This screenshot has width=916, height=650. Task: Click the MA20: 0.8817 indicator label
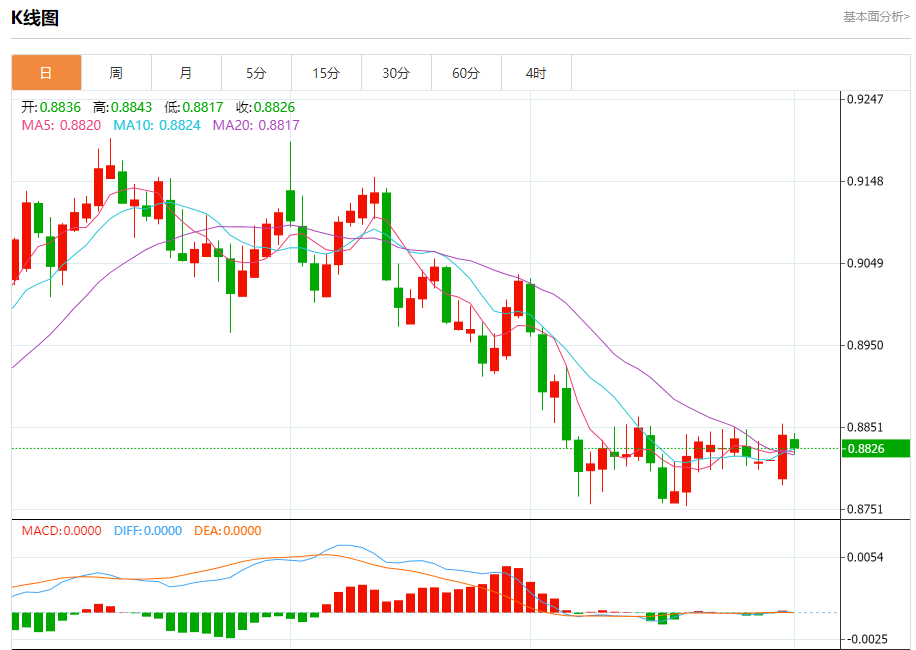(x=256, y=126)
